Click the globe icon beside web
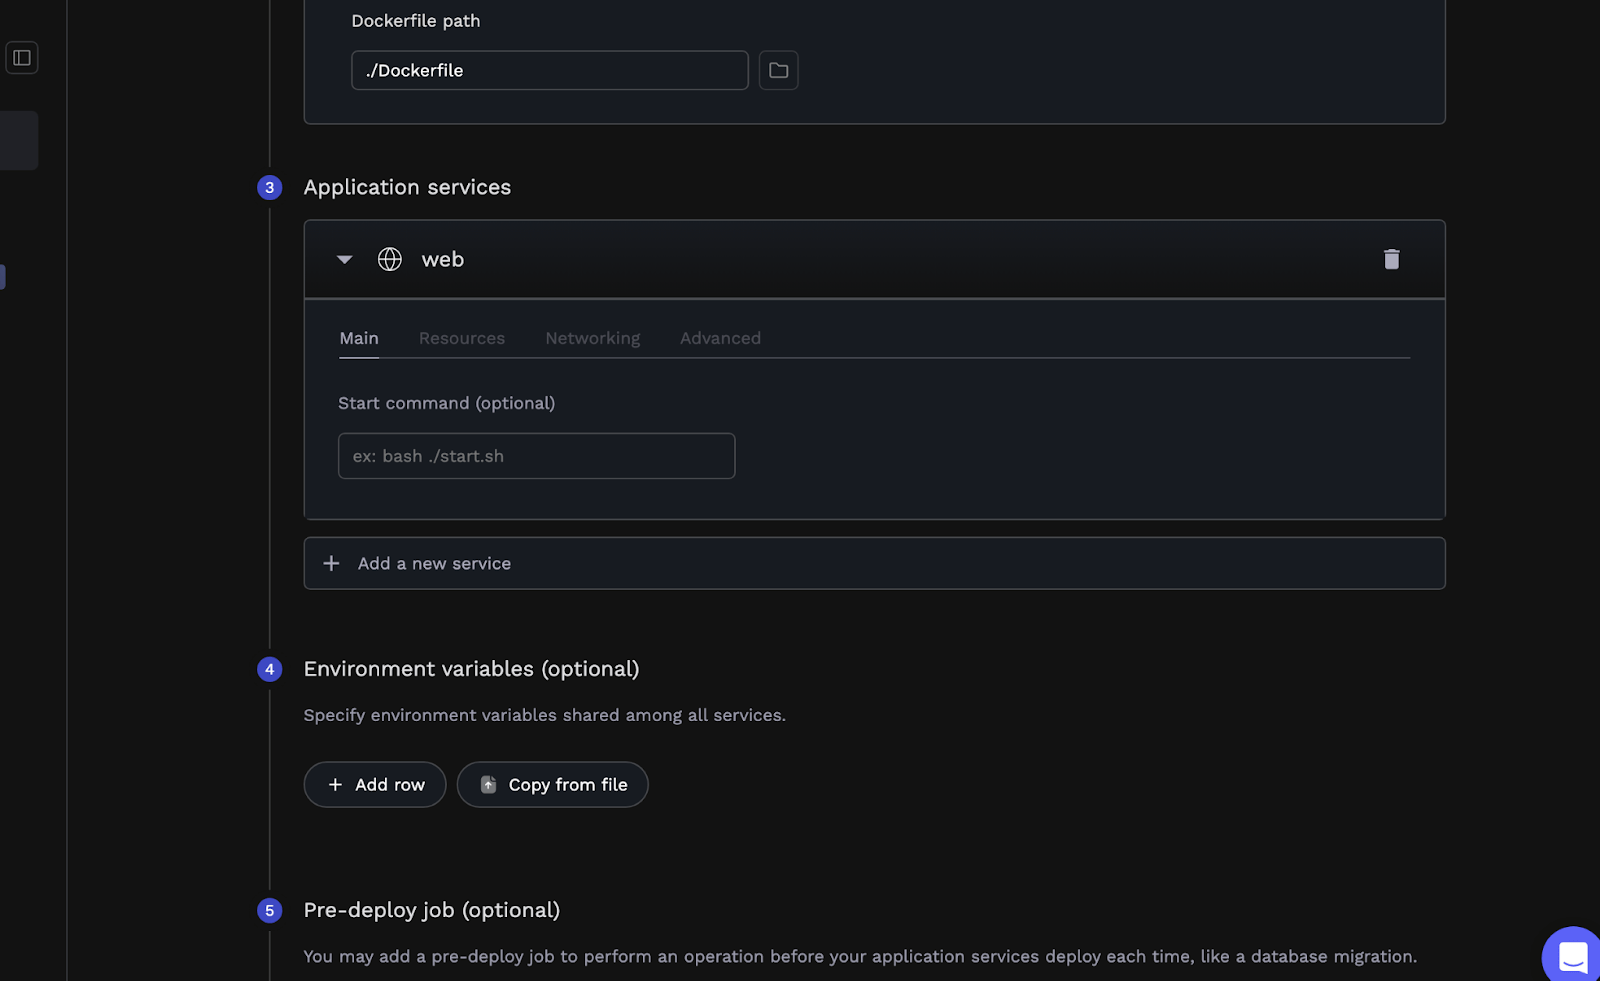Image resolution: width=1600 pixels, height=981 pixels. [390, 259]
